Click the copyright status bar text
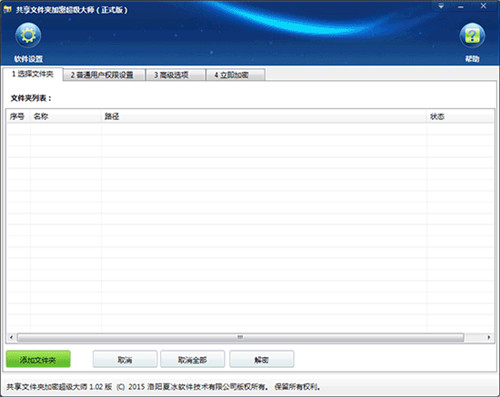Image resolution: width=500 pixels, height=397 pixels. [163, 387]
